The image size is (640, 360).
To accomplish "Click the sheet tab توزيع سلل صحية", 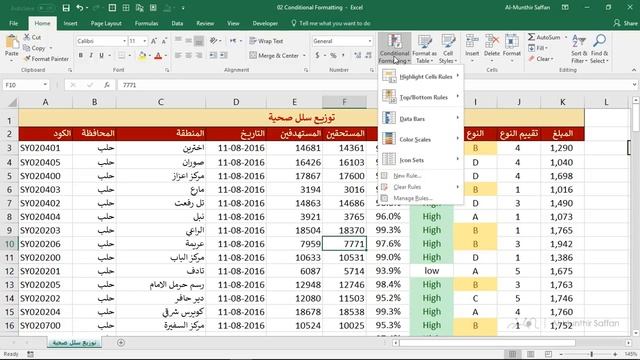I will coord(74,343).
